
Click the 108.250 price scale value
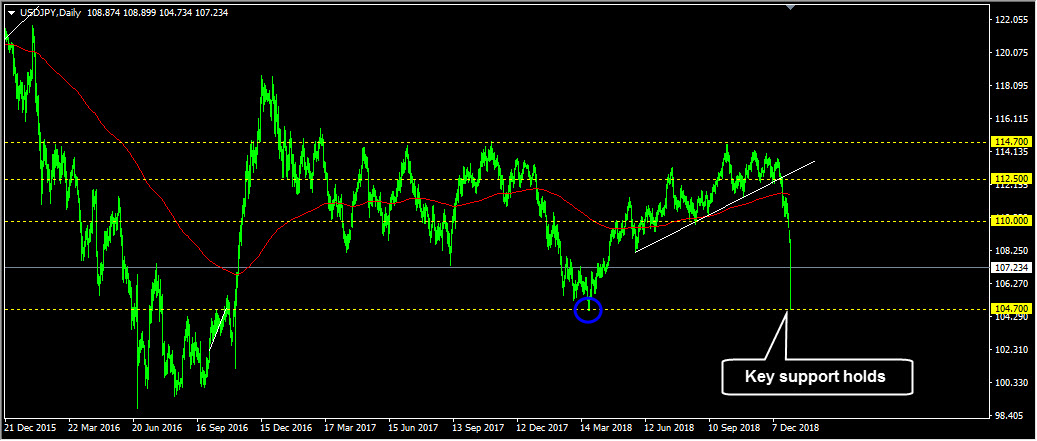(x=1011, y=251)
